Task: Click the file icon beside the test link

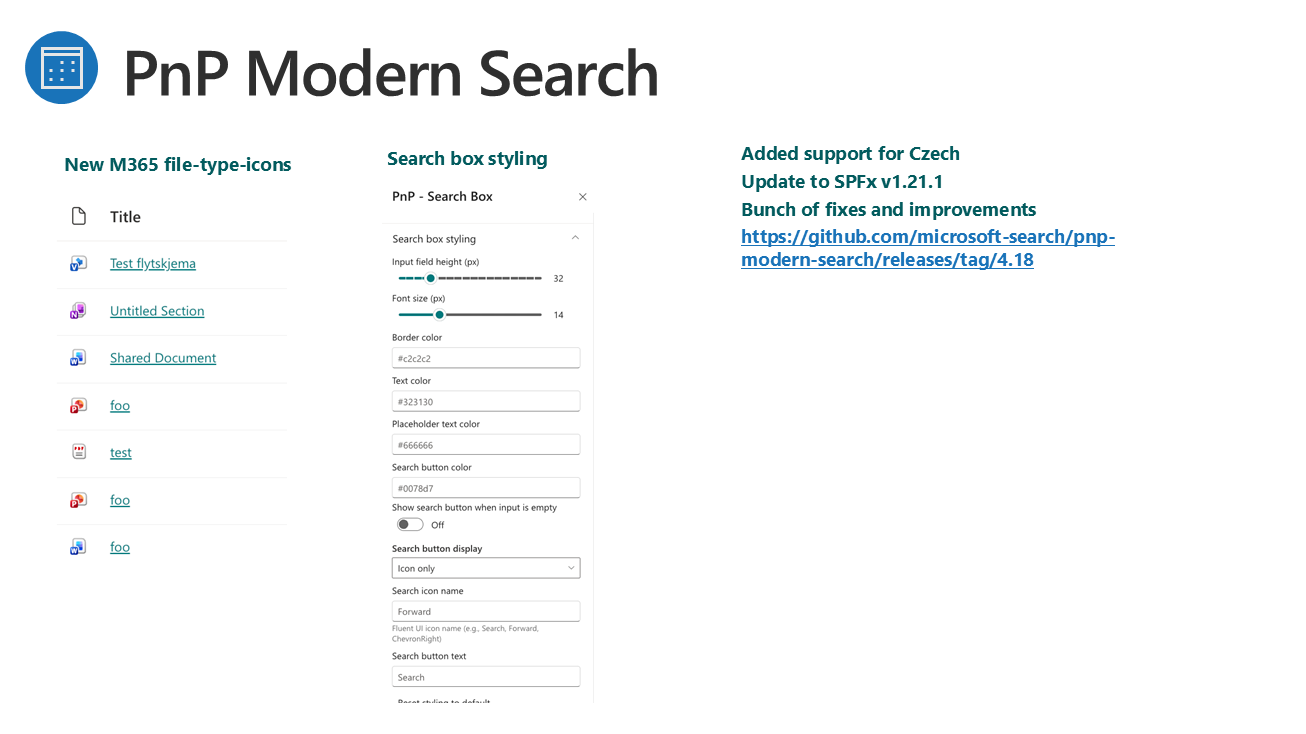Action: coord(79,452)
